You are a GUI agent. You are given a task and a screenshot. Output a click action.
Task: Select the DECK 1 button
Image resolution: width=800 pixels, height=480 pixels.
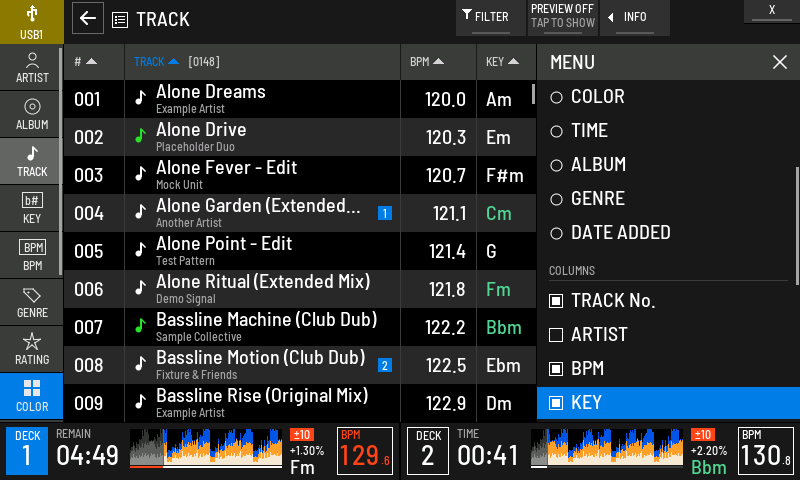tap(27, 451)
